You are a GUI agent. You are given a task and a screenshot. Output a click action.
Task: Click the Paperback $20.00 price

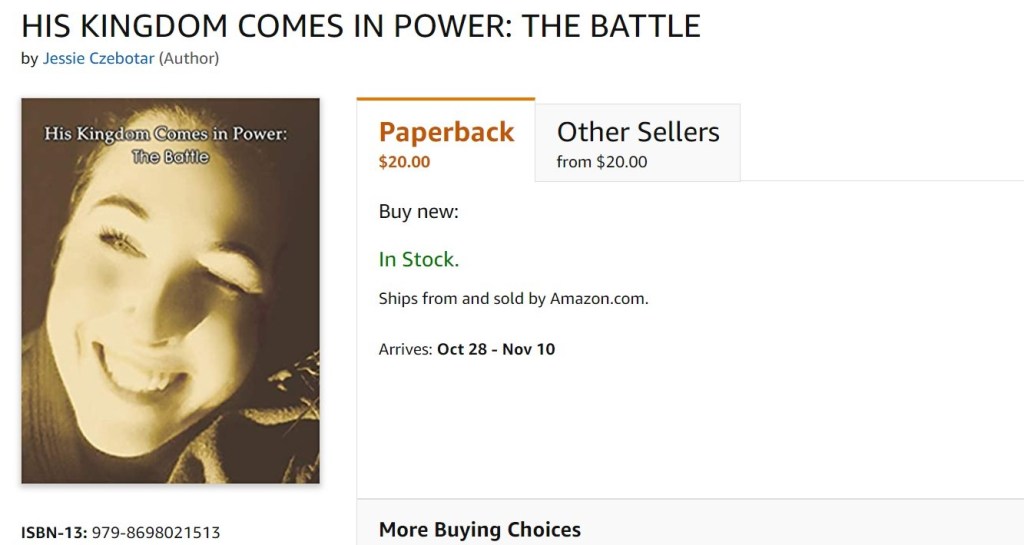pyautogui.click(x=404, y=162)
